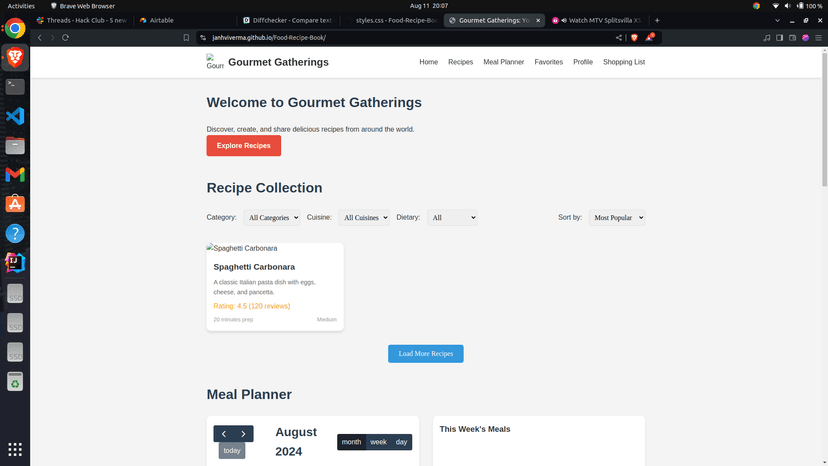Click the Load More Recipes button
The width and height of the screenshot is (828, 466).
(425, 354)
